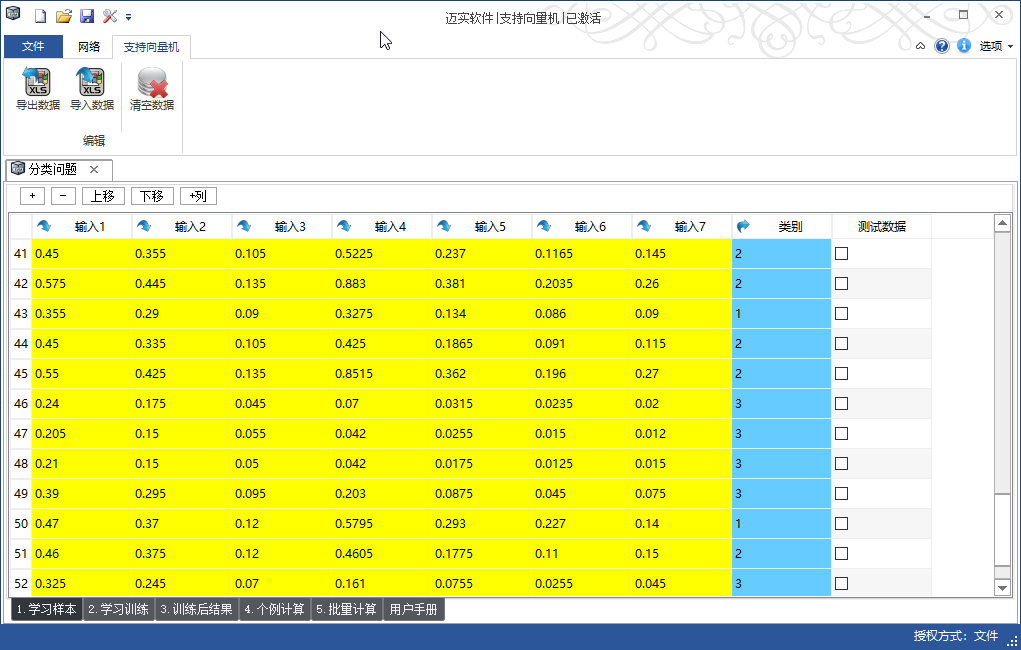1021x650 pixels.
Task: Open the 选项 dropdown menu
Action: [995, 46]
